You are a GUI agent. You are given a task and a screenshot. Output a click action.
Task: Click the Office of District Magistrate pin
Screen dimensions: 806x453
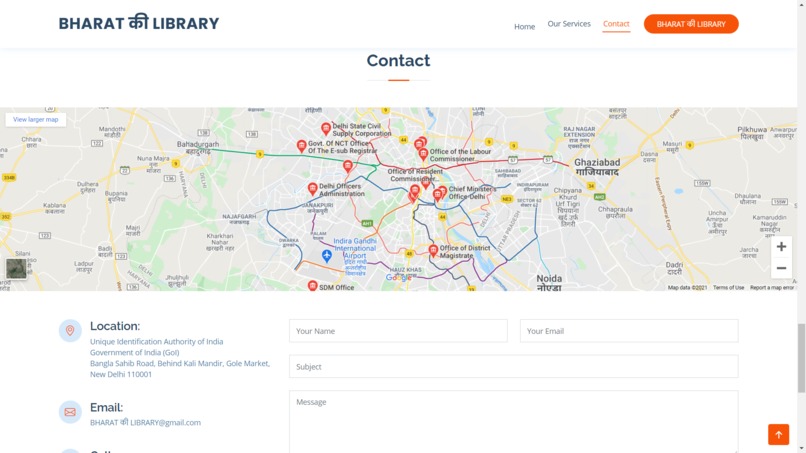[x=433, y=250]
